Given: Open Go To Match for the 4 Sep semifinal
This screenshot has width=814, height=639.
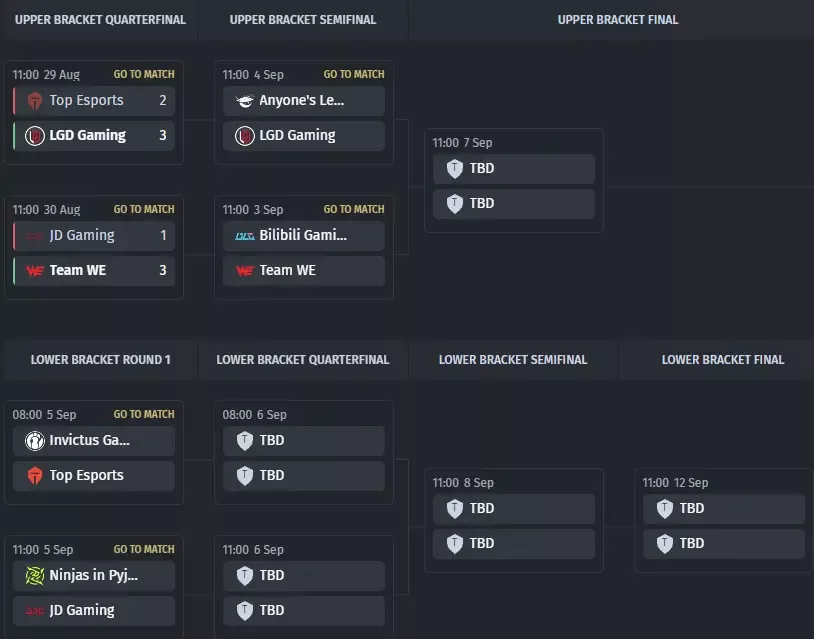Looking at the screenshot, I should (x=354, y=74).
